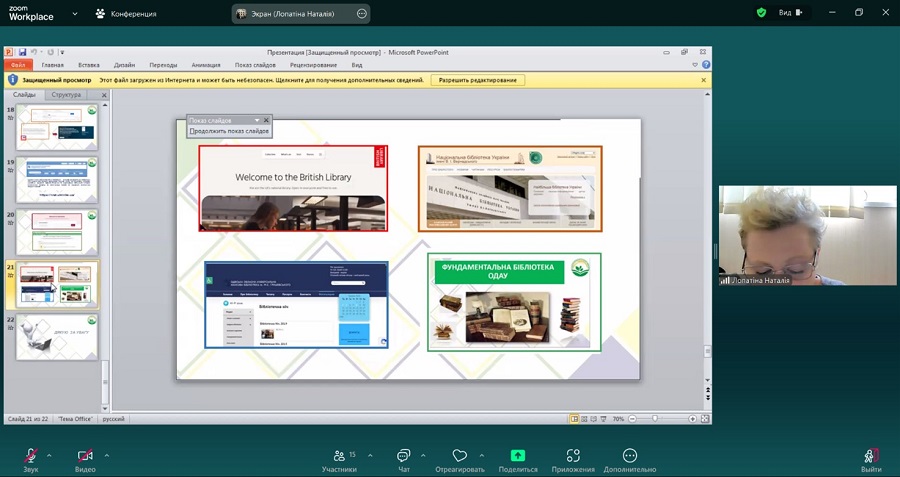900x477 pixels.
Task: Switch to Slide Sorter view in the status bar
Action: pos(584,419)
